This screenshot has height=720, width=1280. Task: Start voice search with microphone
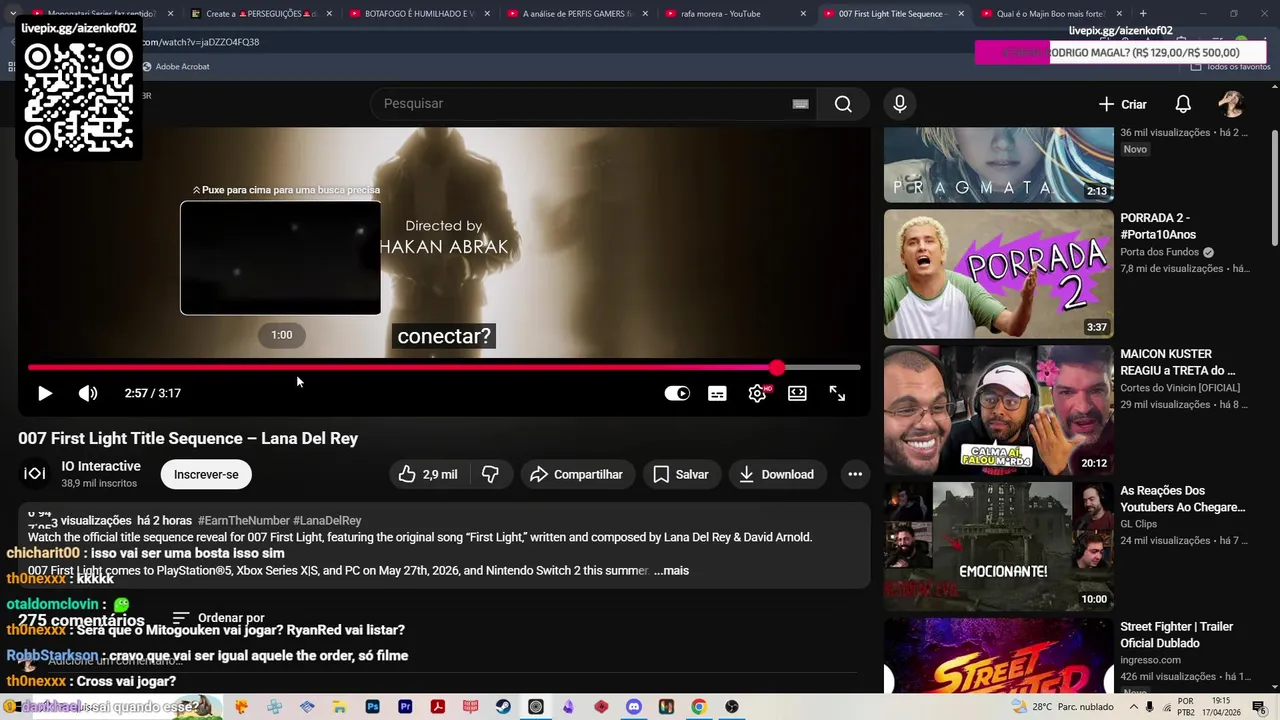coord(899,104)
